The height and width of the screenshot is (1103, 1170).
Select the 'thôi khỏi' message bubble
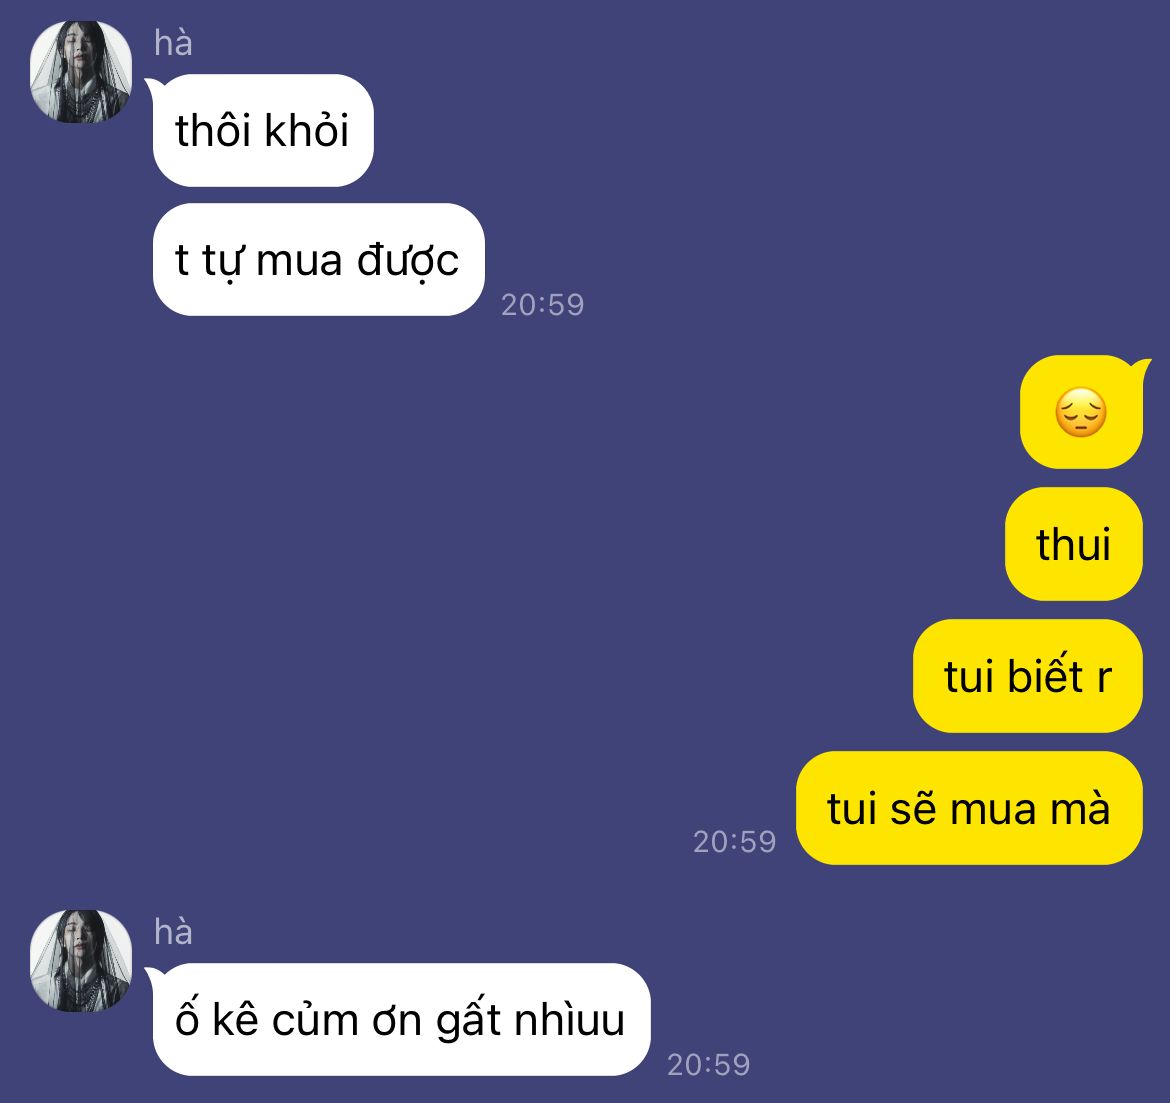263,131
